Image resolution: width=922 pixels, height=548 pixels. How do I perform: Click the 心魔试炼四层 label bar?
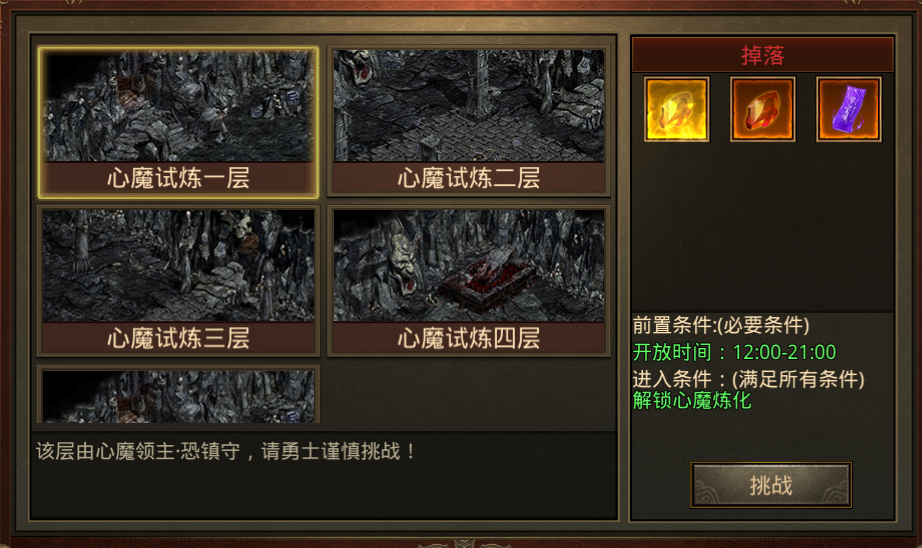[469, 338]
